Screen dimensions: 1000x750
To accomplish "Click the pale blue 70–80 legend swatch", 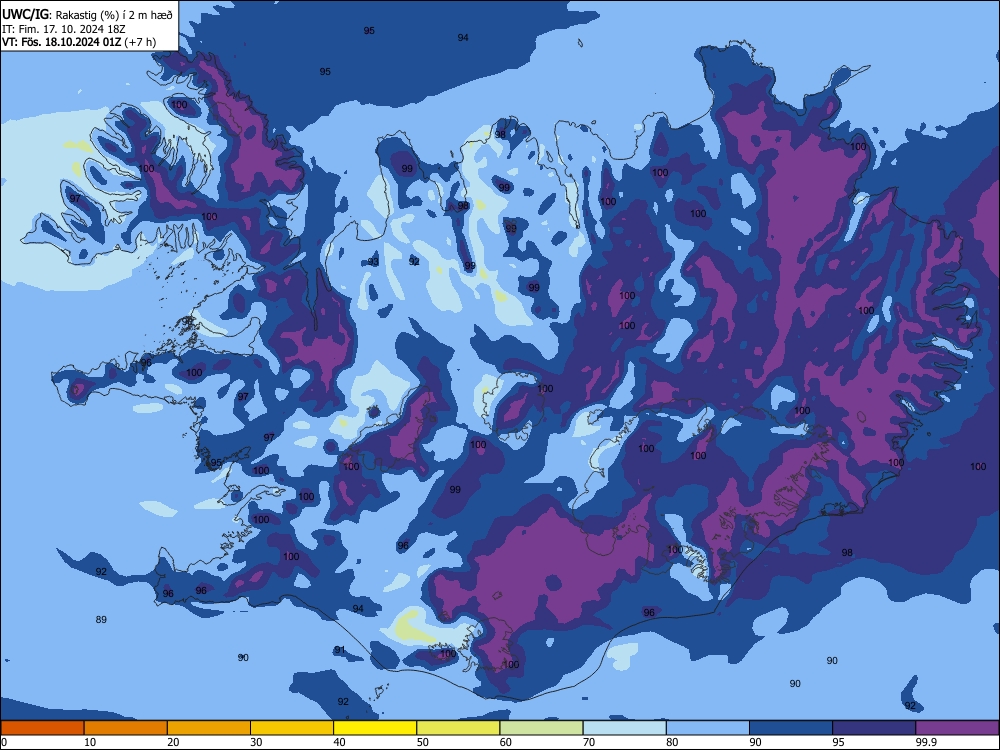I will [x=625, y=728].
